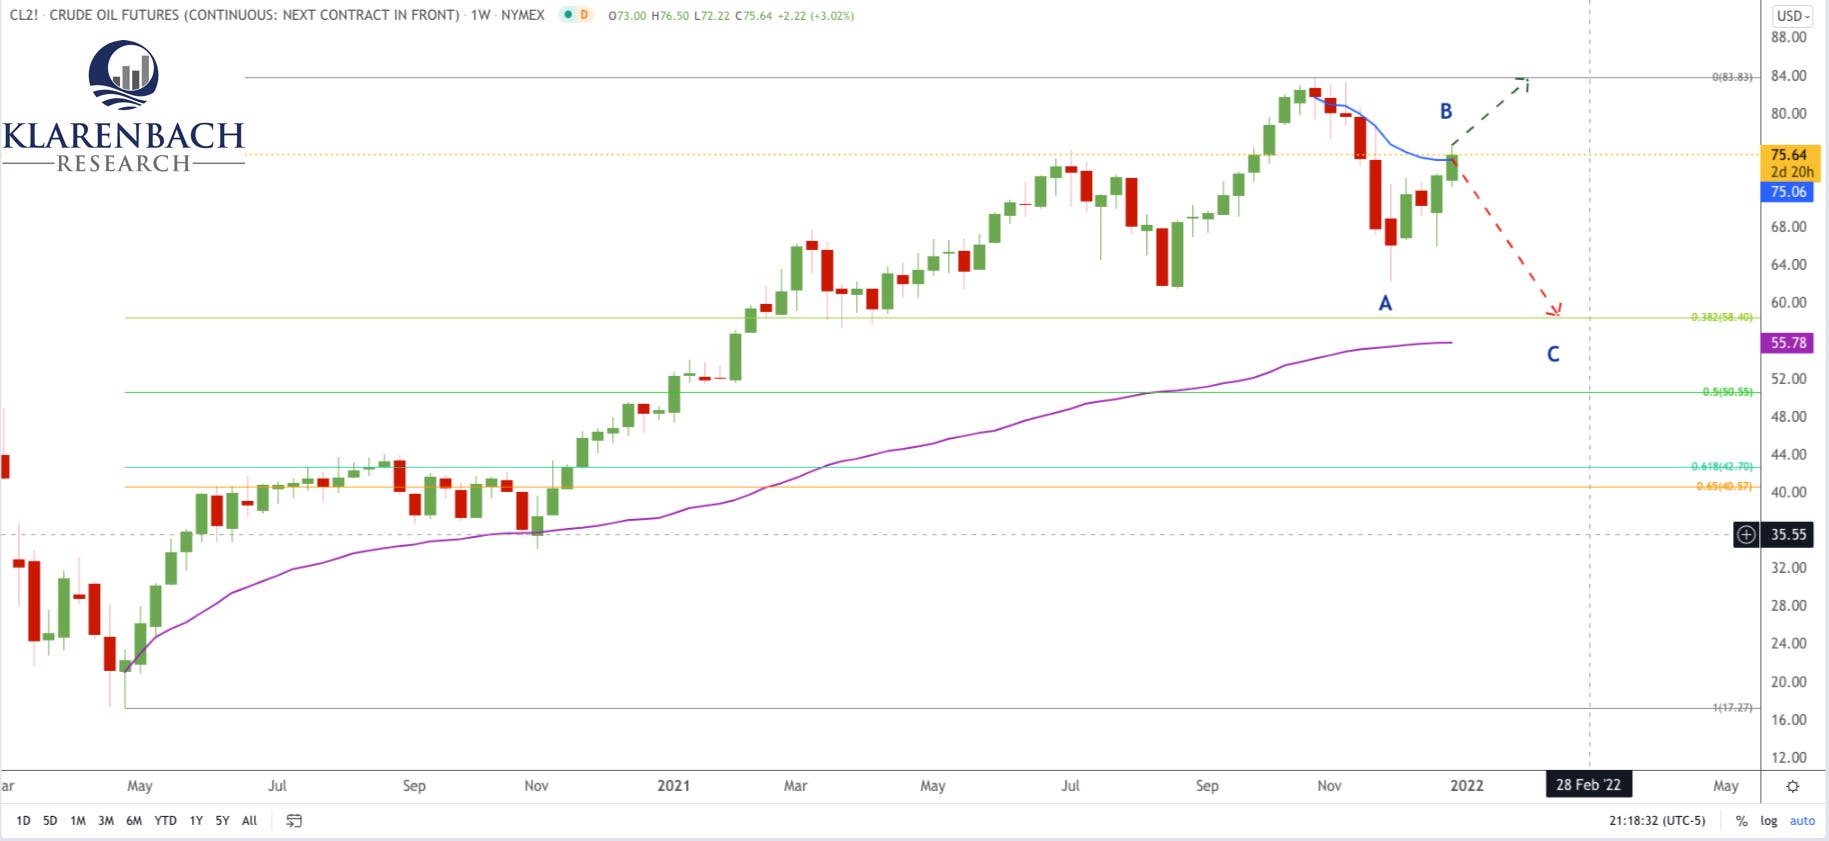Click the blue 75.06 price label

tap(1791, 192)
